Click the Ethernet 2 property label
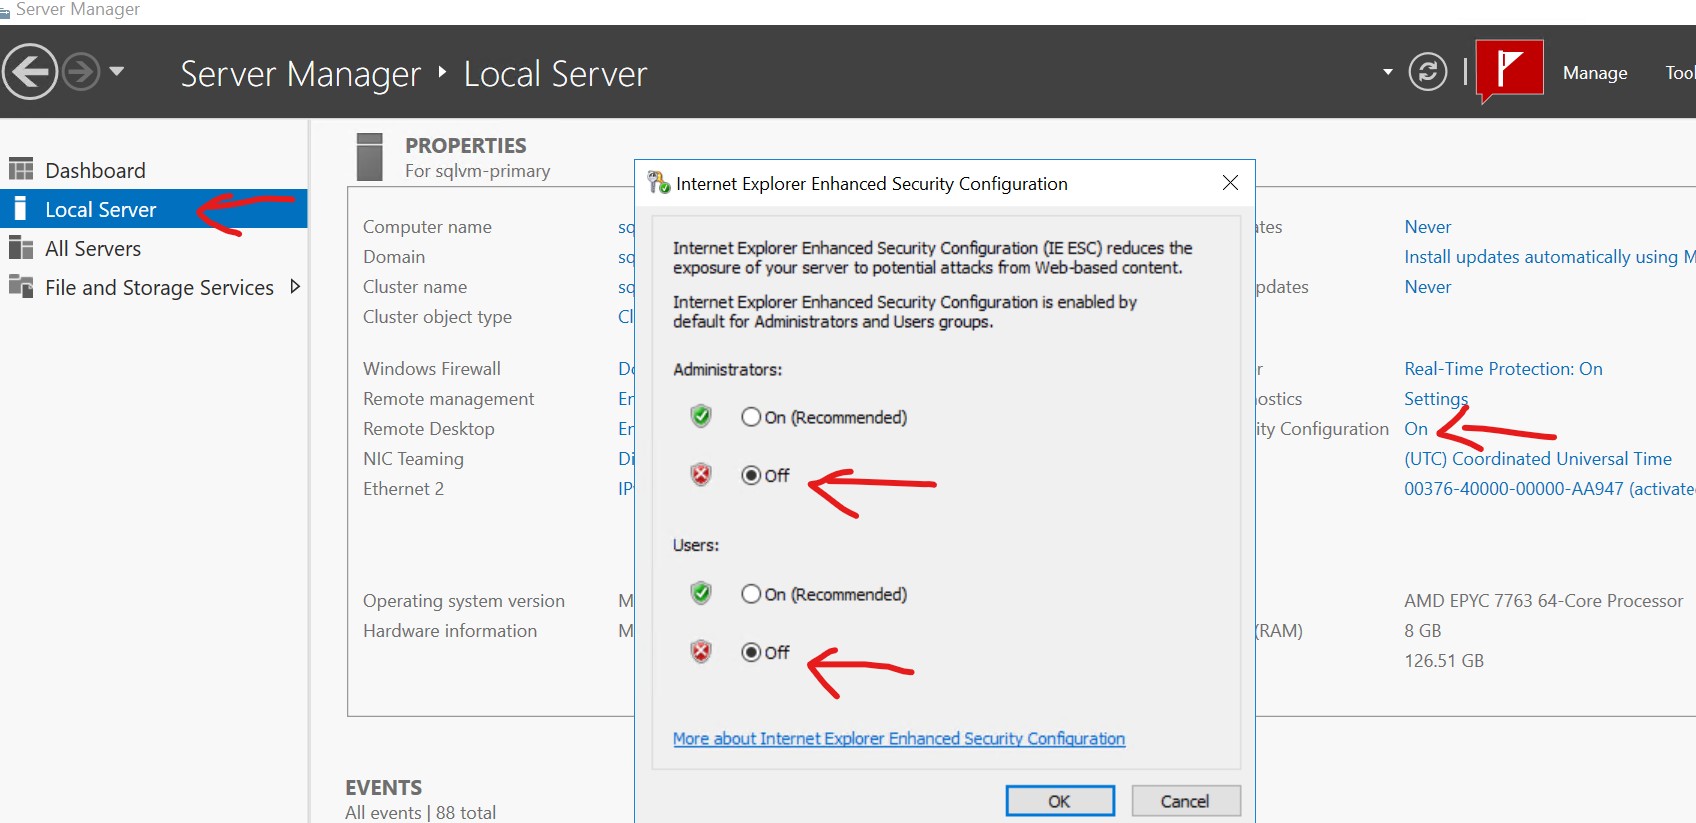The image size is (1696, 823). [x=403, y=489]
